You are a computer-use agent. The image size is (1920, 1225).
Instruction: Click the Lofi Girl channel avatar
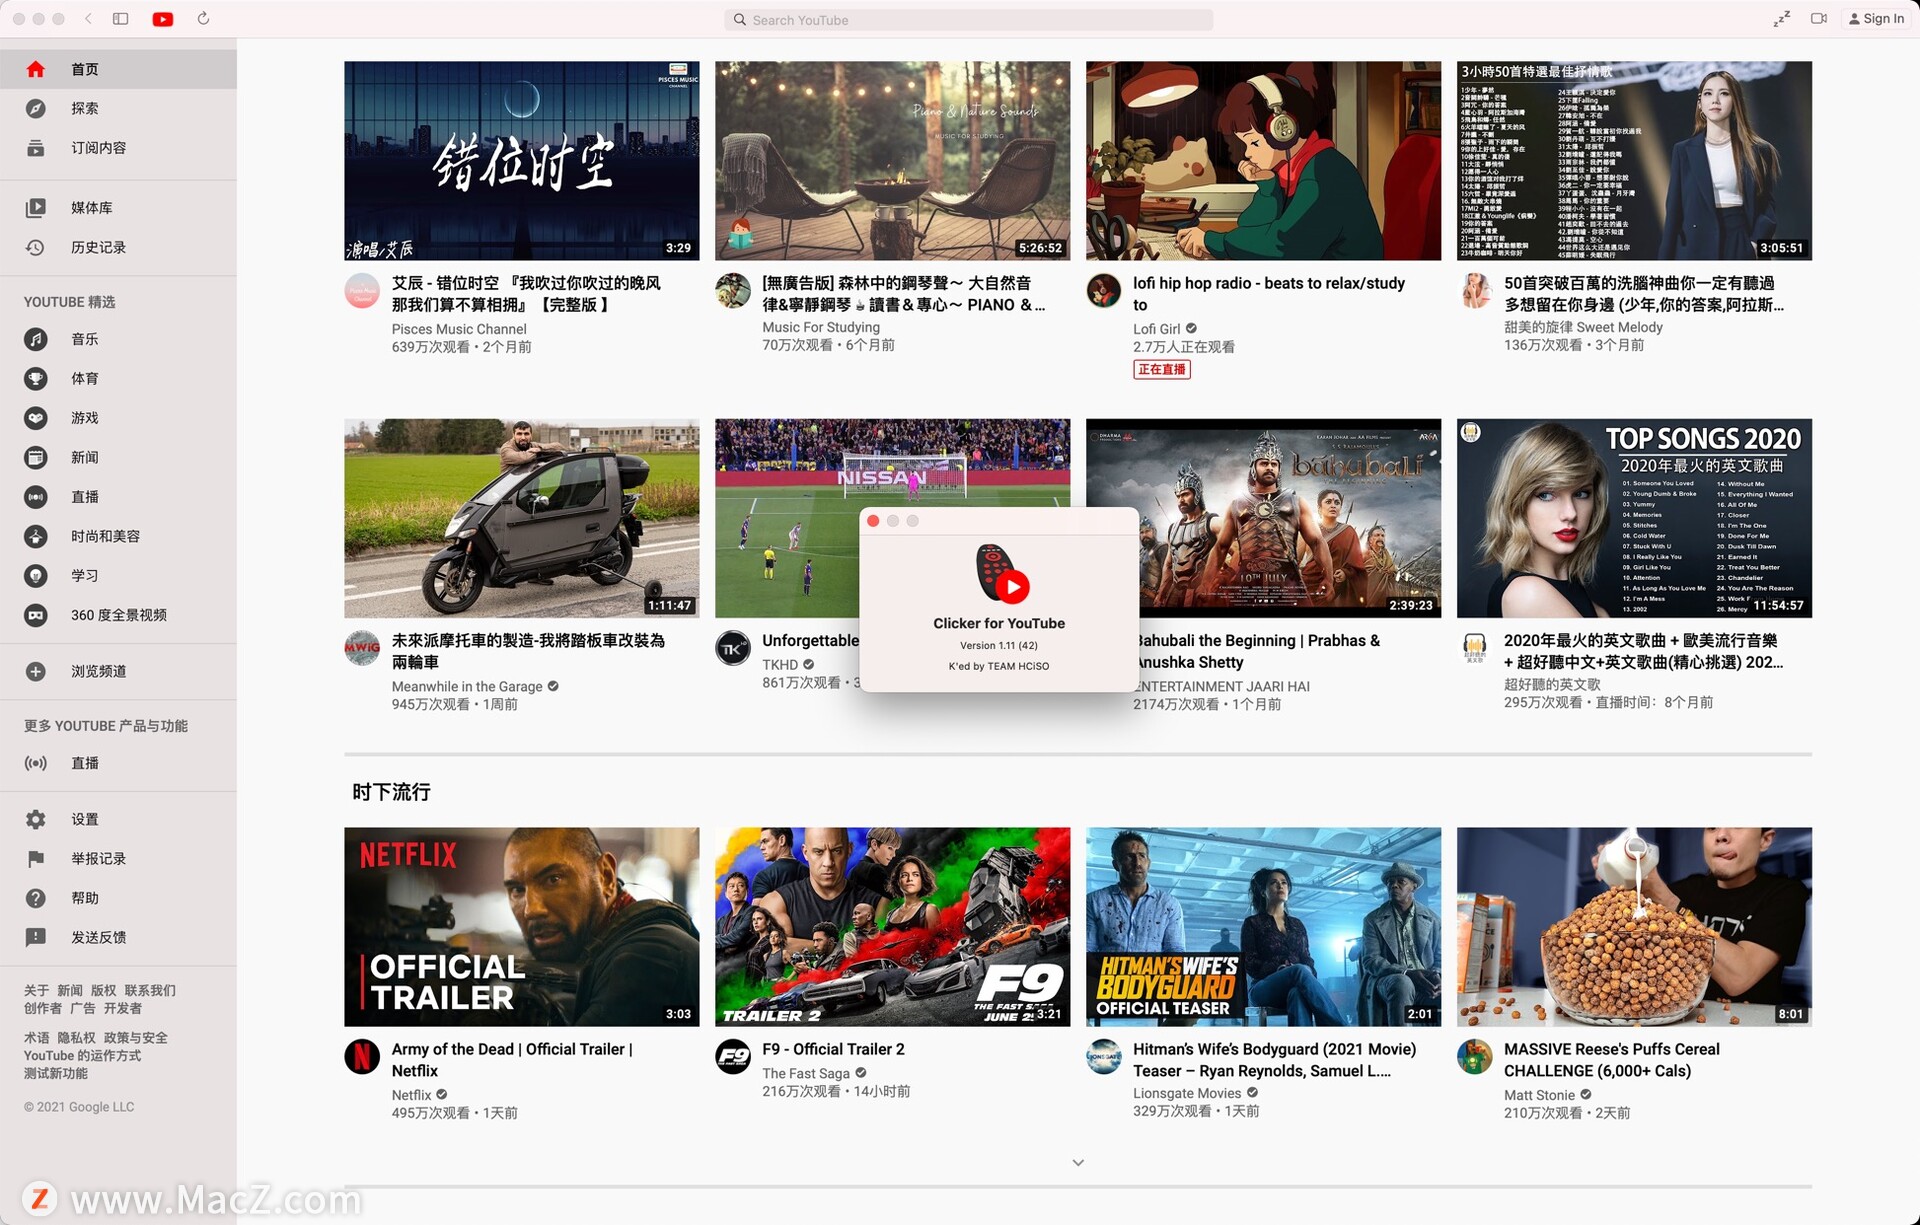point(1104,291)
